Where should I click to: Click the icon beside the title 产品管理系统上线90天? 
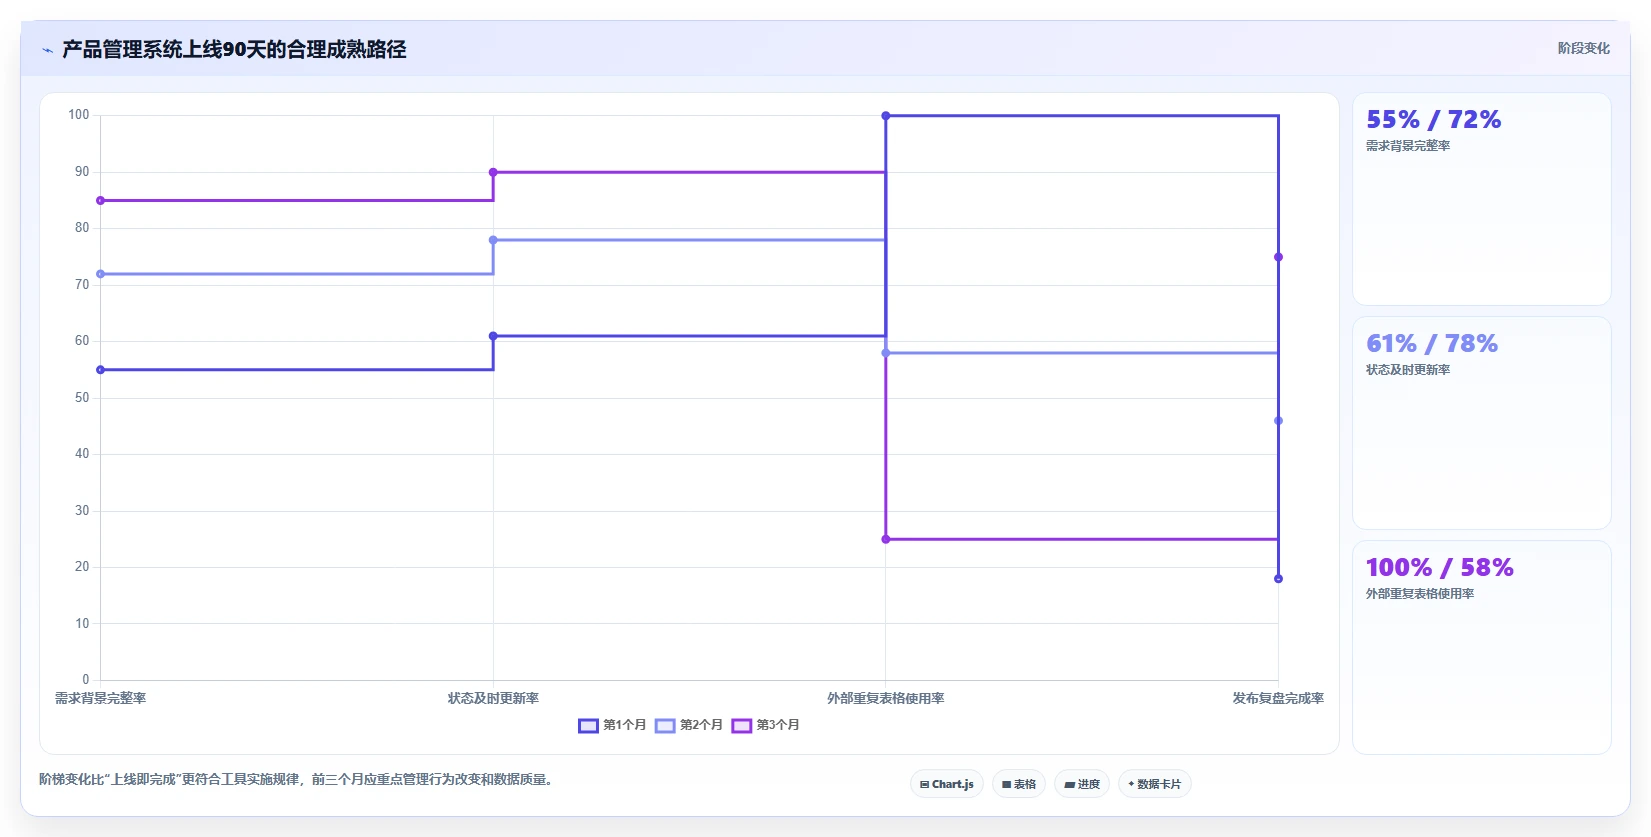click(x=47, y=50)
